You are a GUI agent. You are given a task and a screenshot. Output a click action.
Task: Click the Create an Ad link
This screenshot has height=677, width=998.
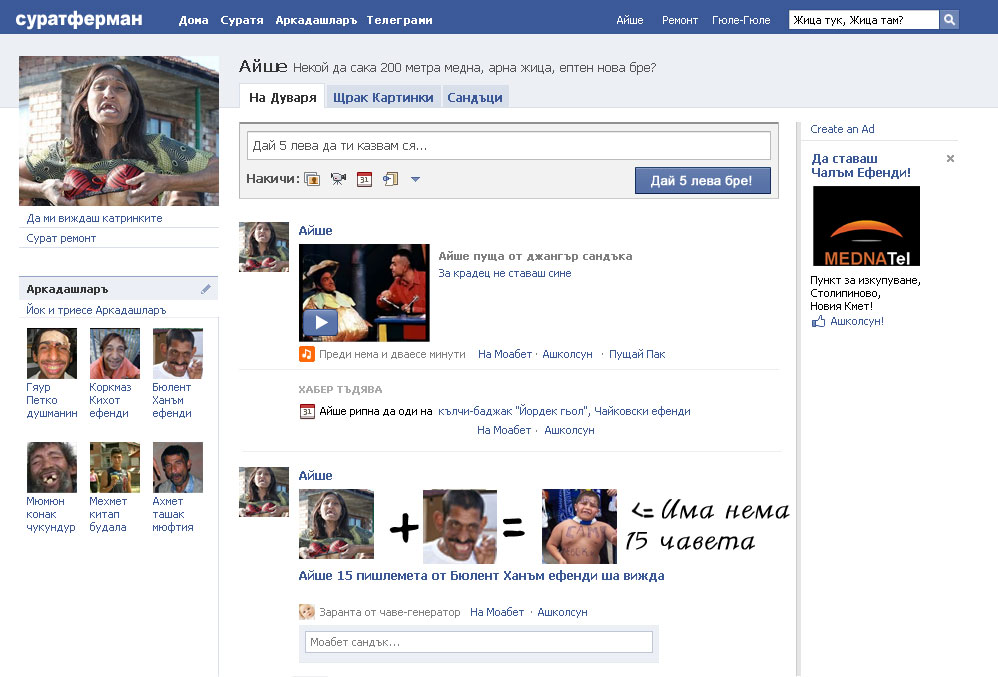(842, 129)
